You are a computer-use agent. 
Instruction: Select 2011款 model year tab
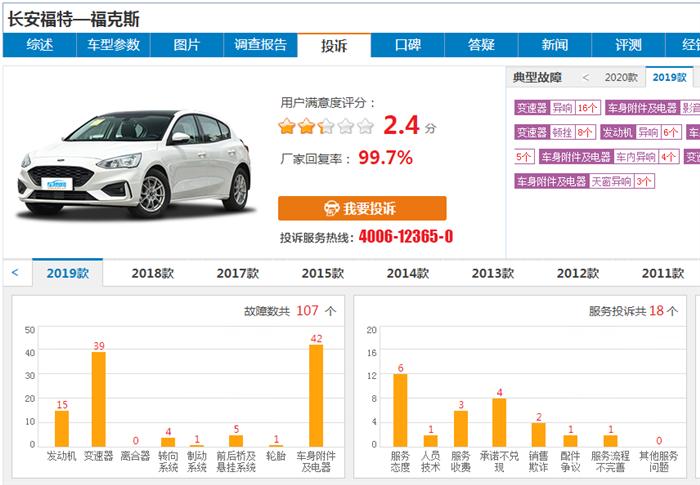(x=663, y=273)
